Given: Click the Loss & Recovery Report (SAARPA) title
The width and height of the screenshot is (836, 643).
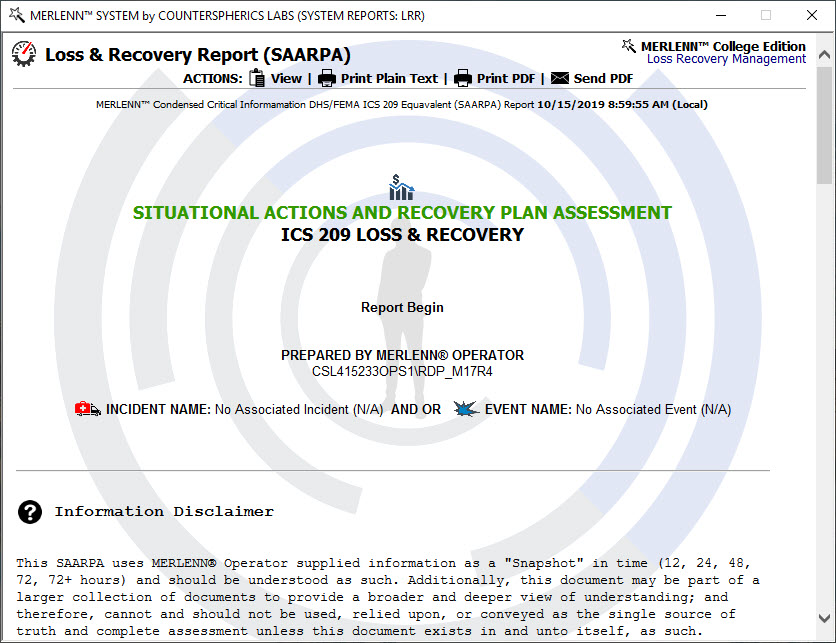Looking at the screenshot, I should [198, 55].
